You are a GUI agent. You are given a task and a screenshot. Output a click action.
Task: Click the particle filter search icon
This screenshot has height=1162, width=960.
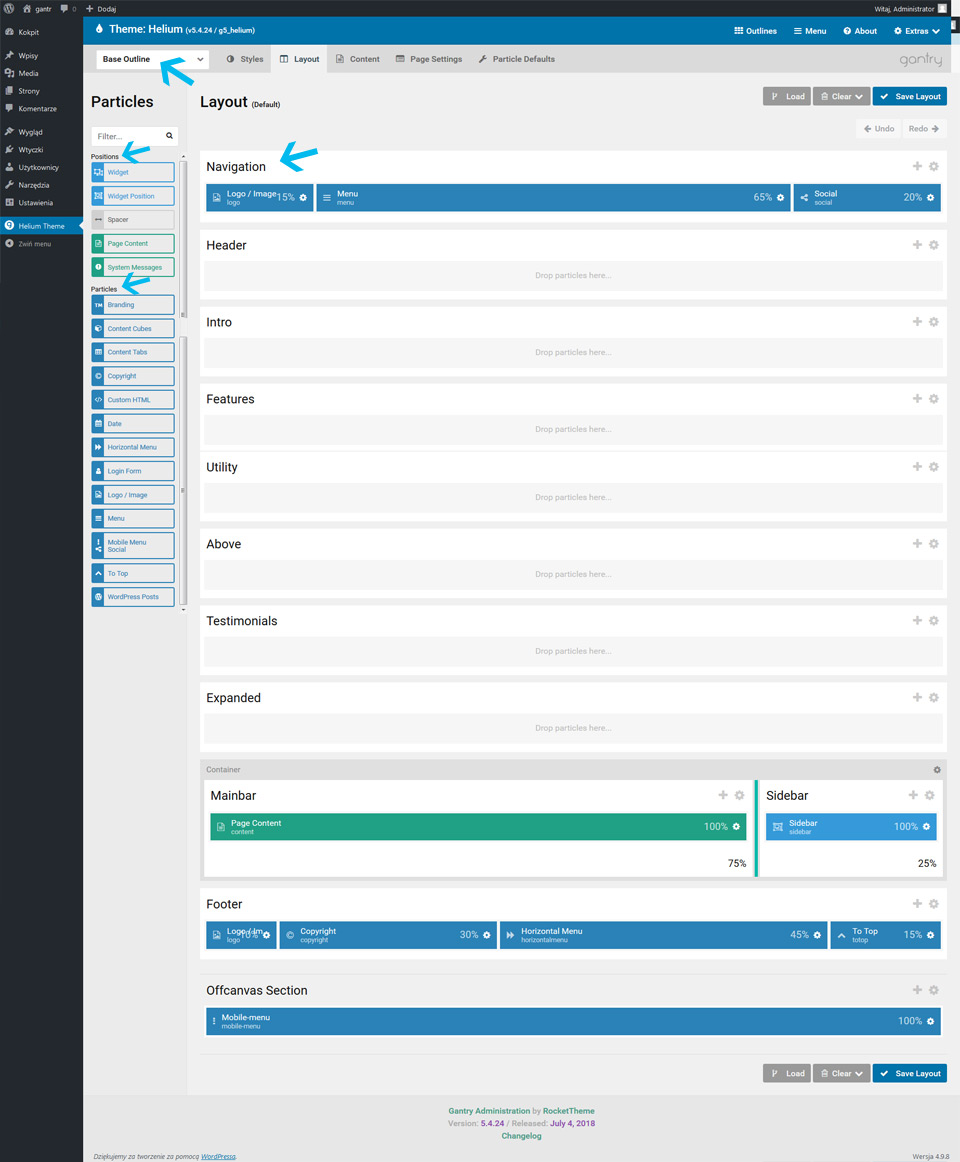click(x=169, y=136)
